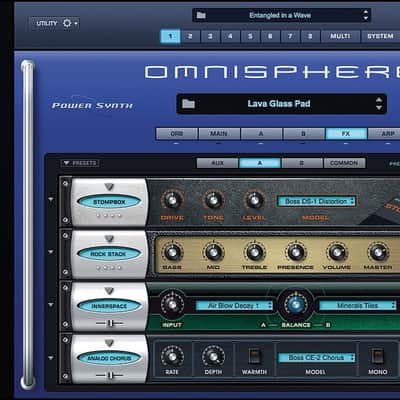
Task: Step to next multi with down arrow
Action: point(366,18)
